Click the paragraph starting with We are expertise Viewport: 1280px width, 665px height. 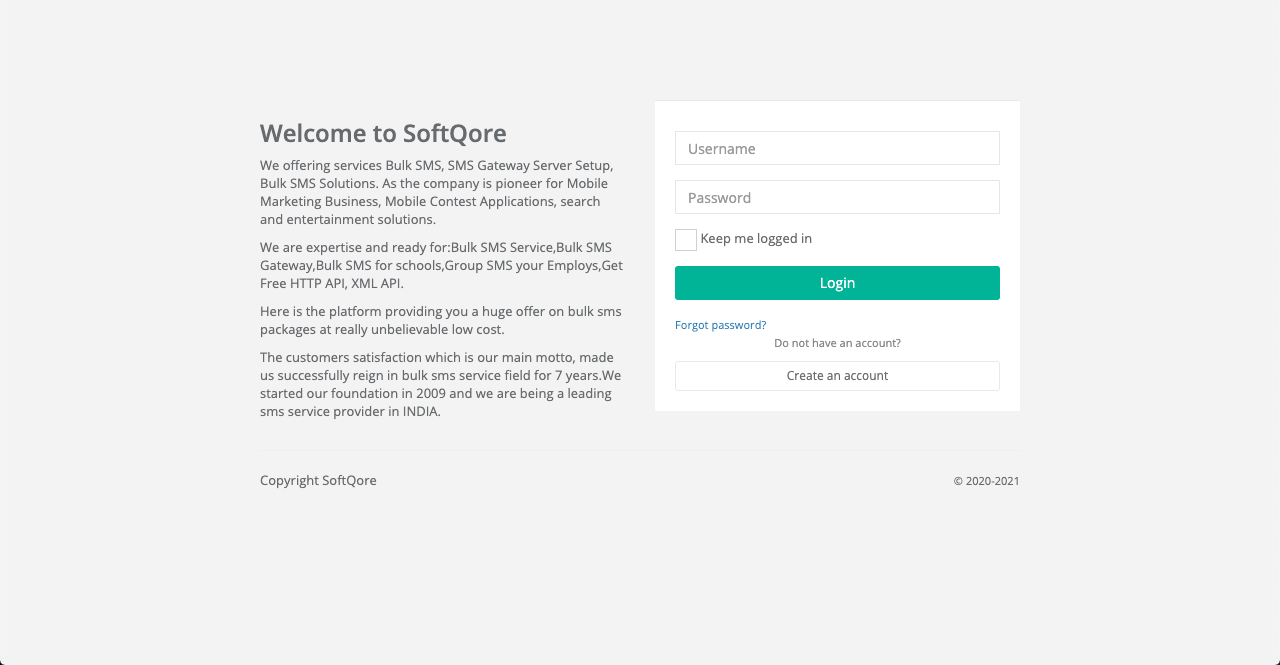click(x=441, y=265)
